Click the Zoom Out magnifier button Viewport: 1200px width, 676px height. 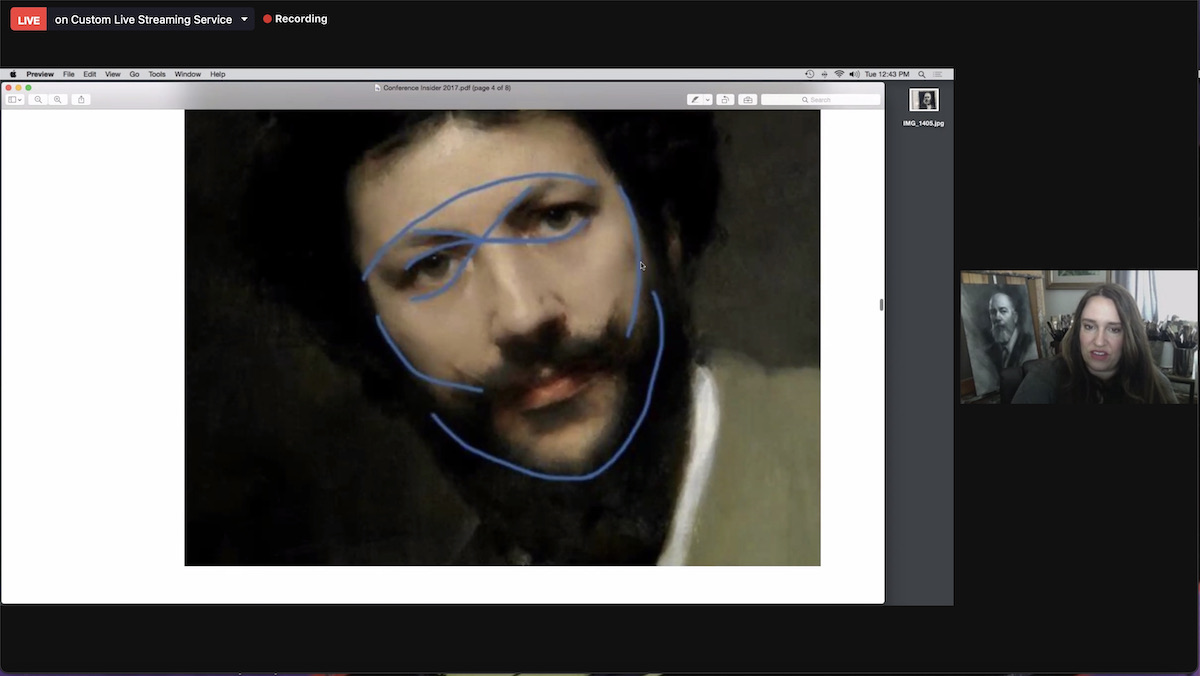39,99
